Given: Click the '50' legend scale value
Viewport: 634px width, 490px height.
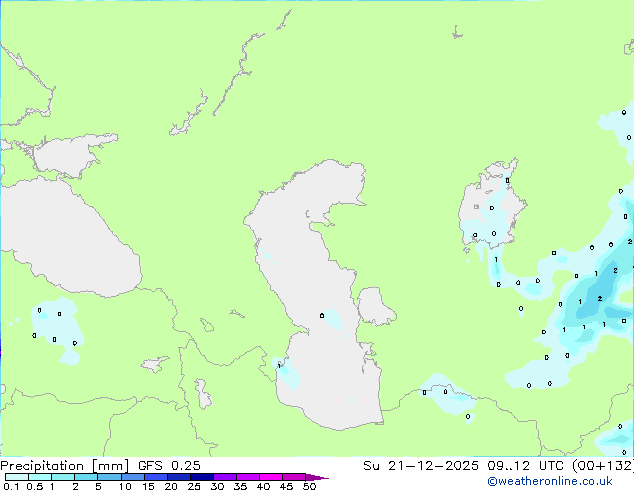Looking at the screenshot, I should 309,486.
